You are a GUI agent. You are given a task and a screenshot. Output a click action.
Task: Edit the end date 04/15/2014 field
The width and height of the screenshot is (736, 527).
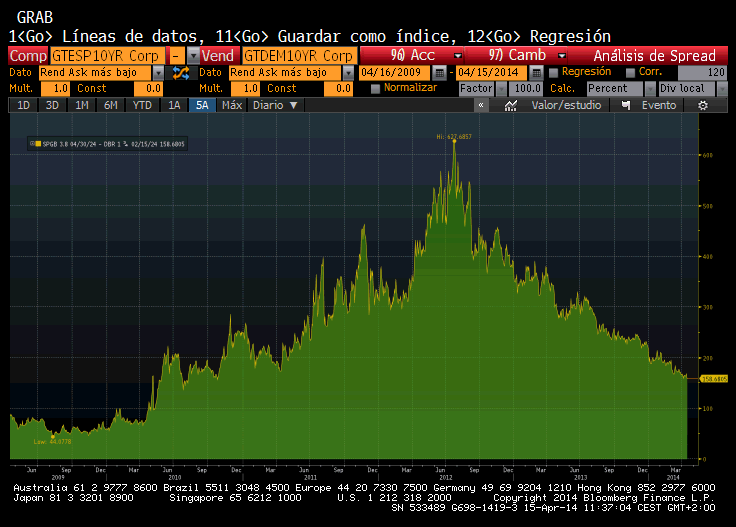tap(491, 73)
